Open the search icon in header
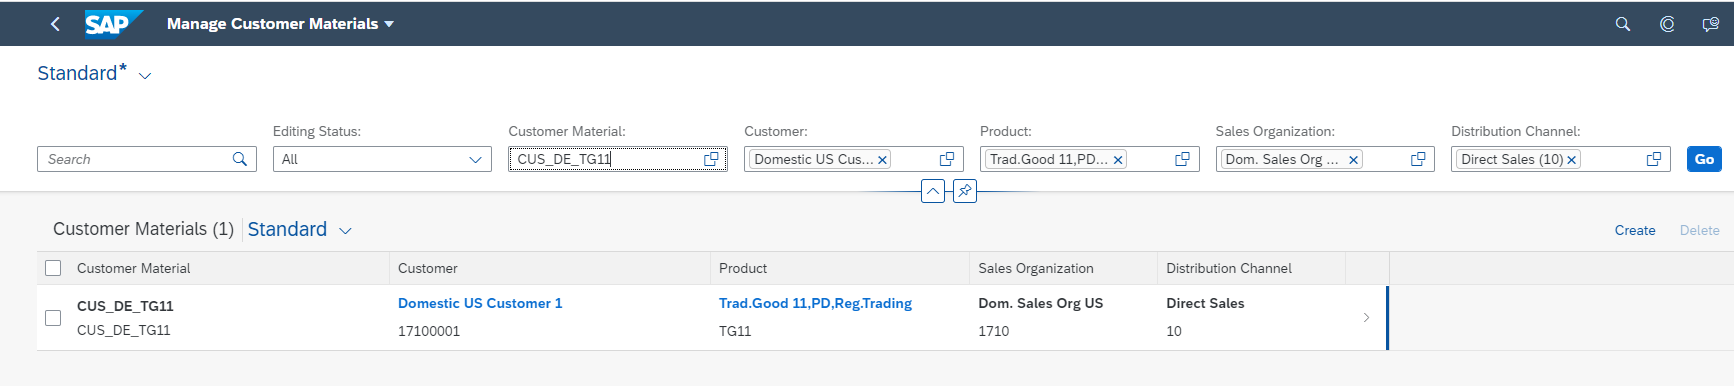Image resolution: width=1734 pixels, height=386 pixels. (1623, 24)
